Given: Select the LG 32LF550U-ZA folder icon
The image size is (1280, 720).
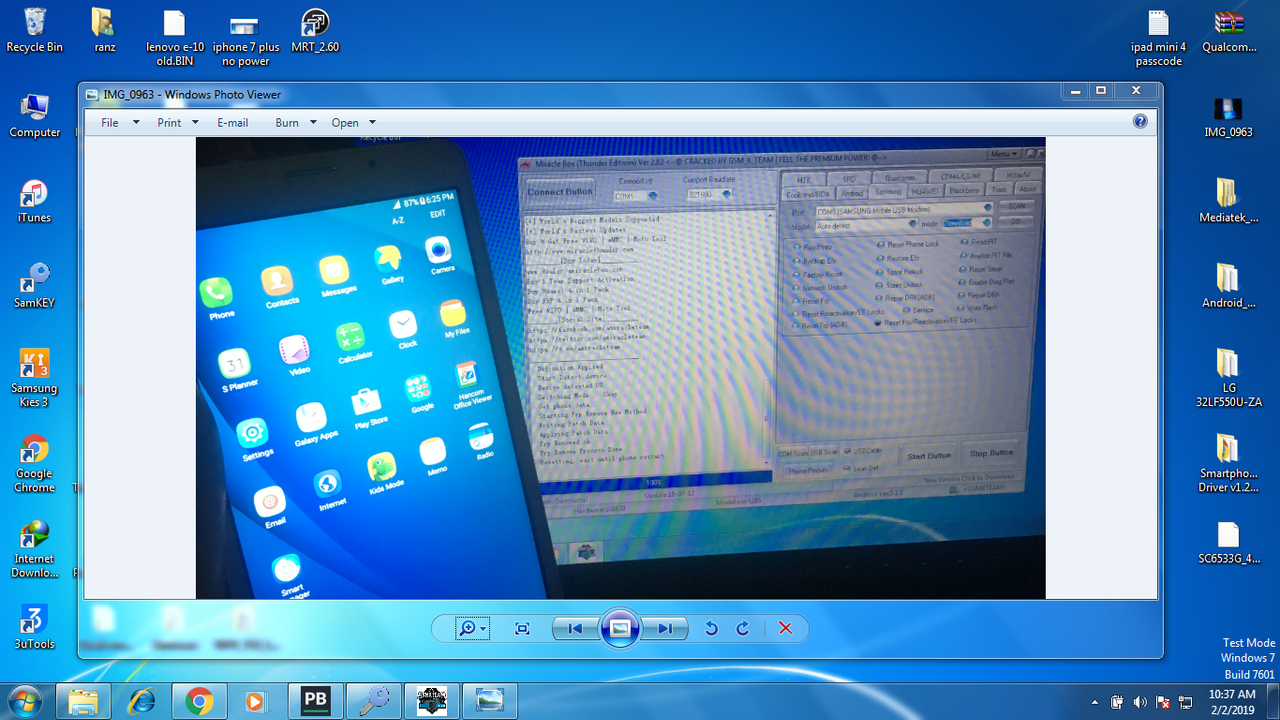Looking at the screenshot, I should [x=1228, y=378].
